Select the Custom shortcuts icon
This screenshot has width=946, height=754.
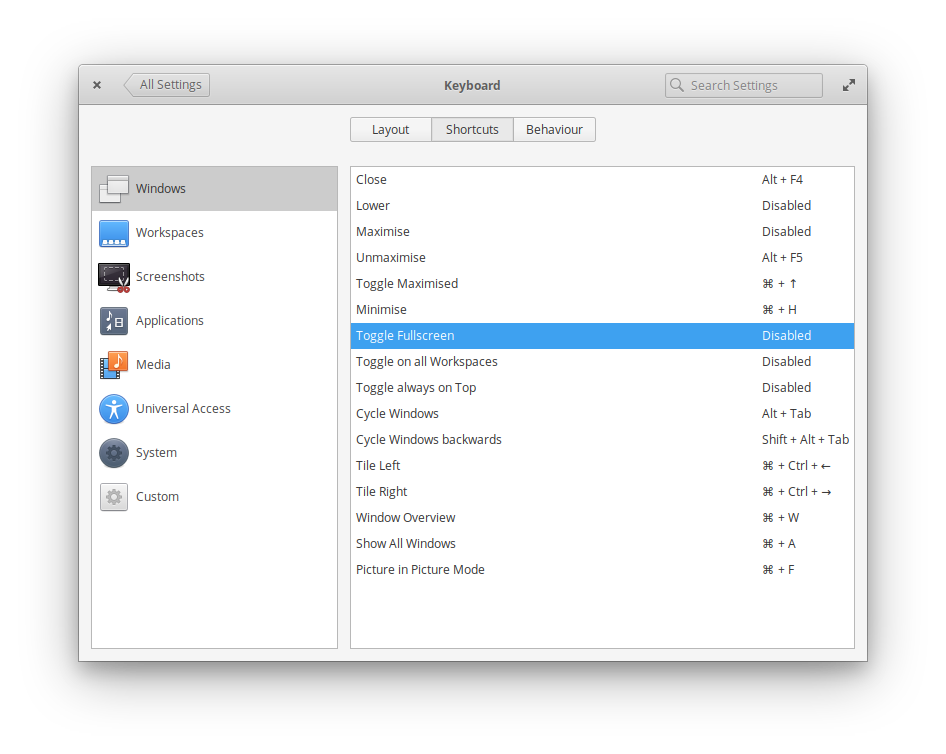click(113, 497)
